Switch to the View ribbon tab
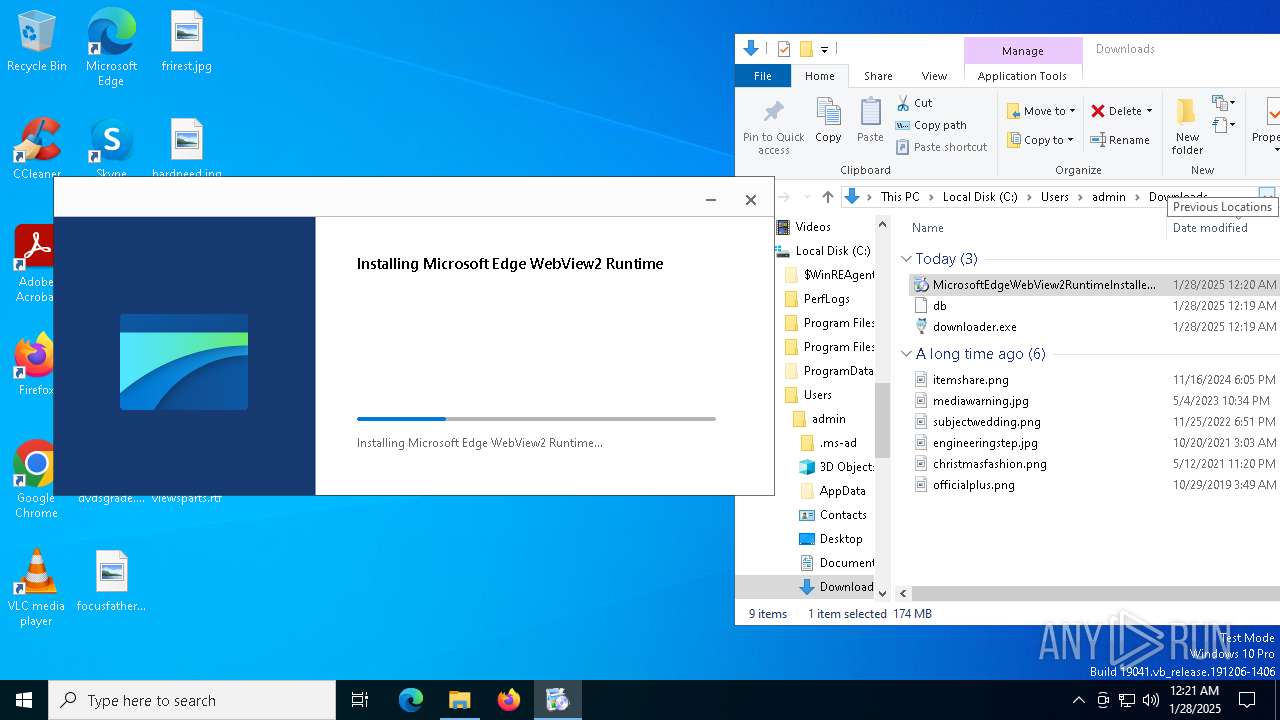 click(x=934, y=76)
